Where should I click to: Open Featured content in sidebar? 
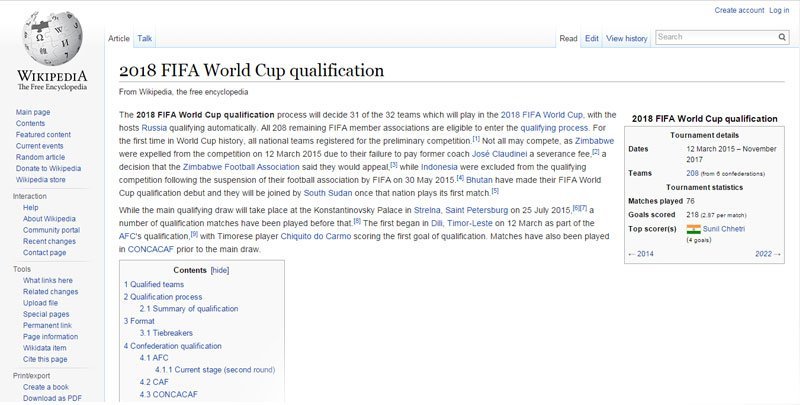pos(43,135)
